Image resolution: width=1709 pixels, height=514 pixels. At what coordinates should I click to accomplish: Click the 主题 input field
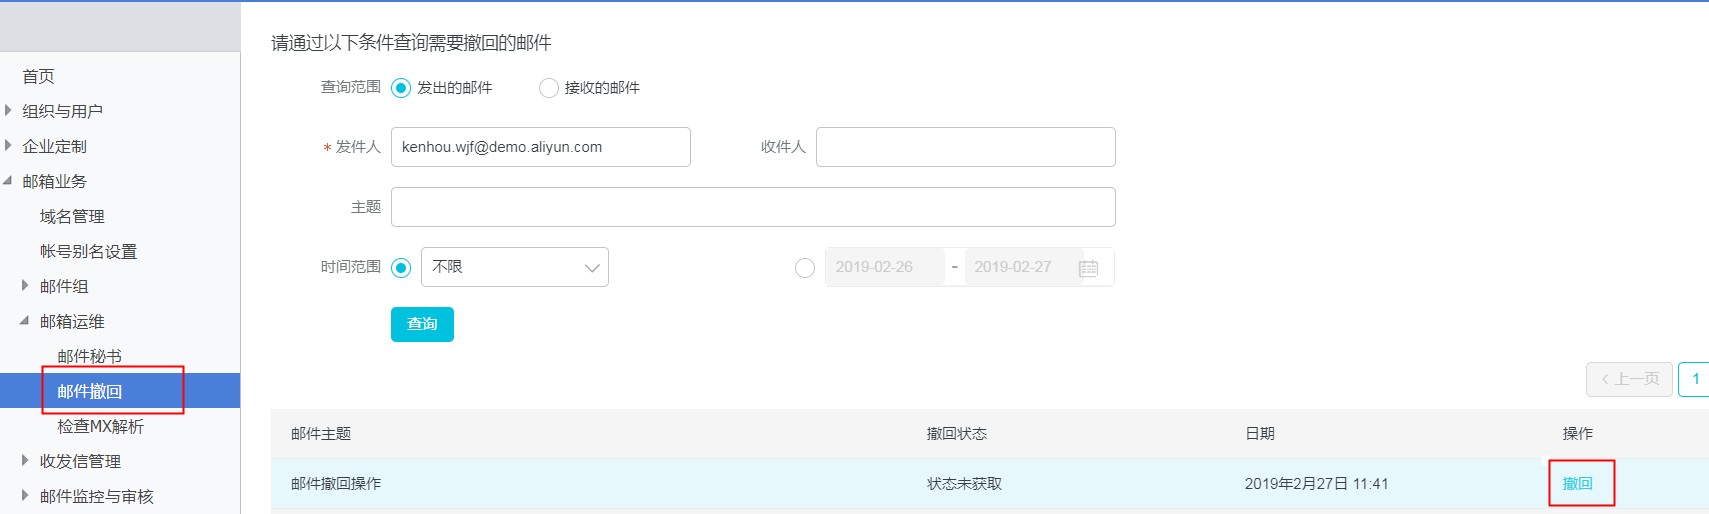point(753,207)
